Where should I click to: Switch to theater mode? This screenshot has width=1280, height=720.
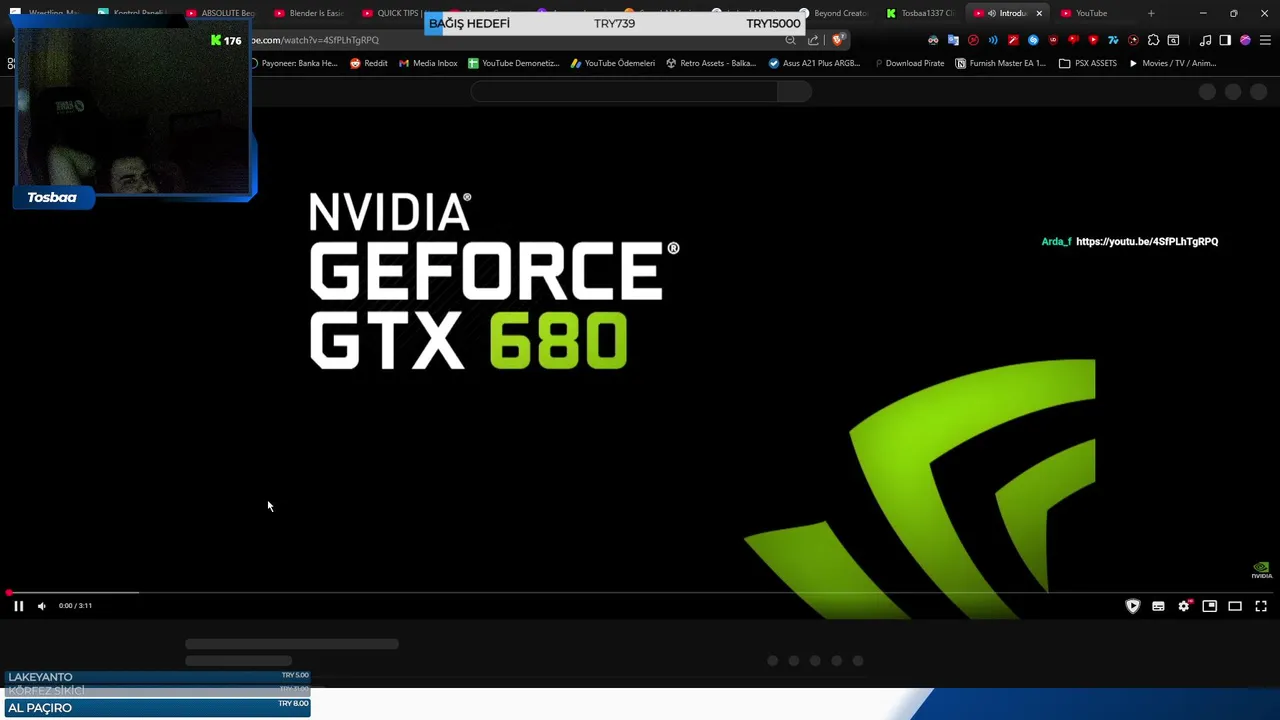point(1235,606)
